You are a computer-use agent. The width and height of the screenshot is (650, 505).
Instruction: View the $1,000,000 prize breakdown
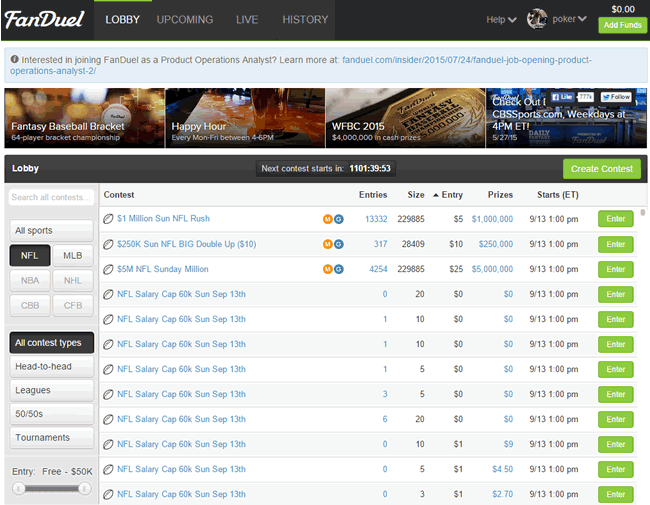(492, 219)
